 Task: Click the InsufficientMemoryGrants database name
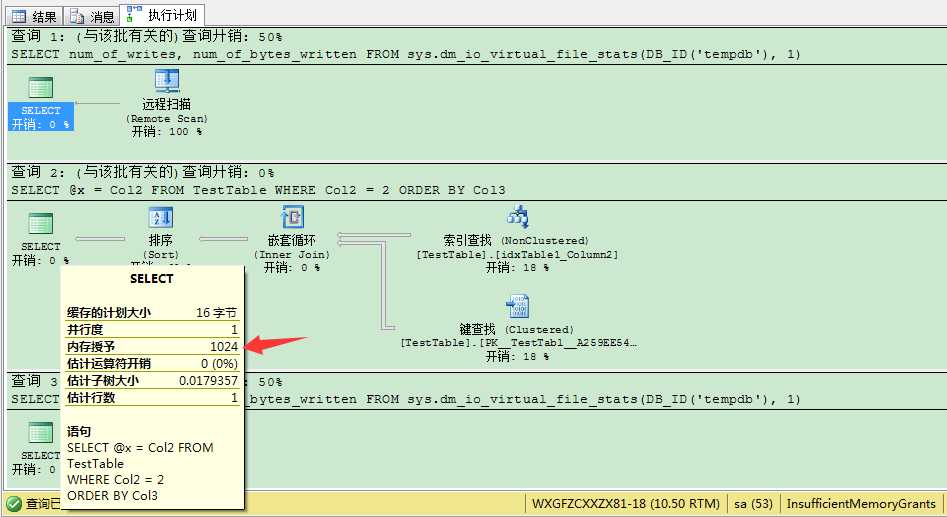click(x=861, y=504)
